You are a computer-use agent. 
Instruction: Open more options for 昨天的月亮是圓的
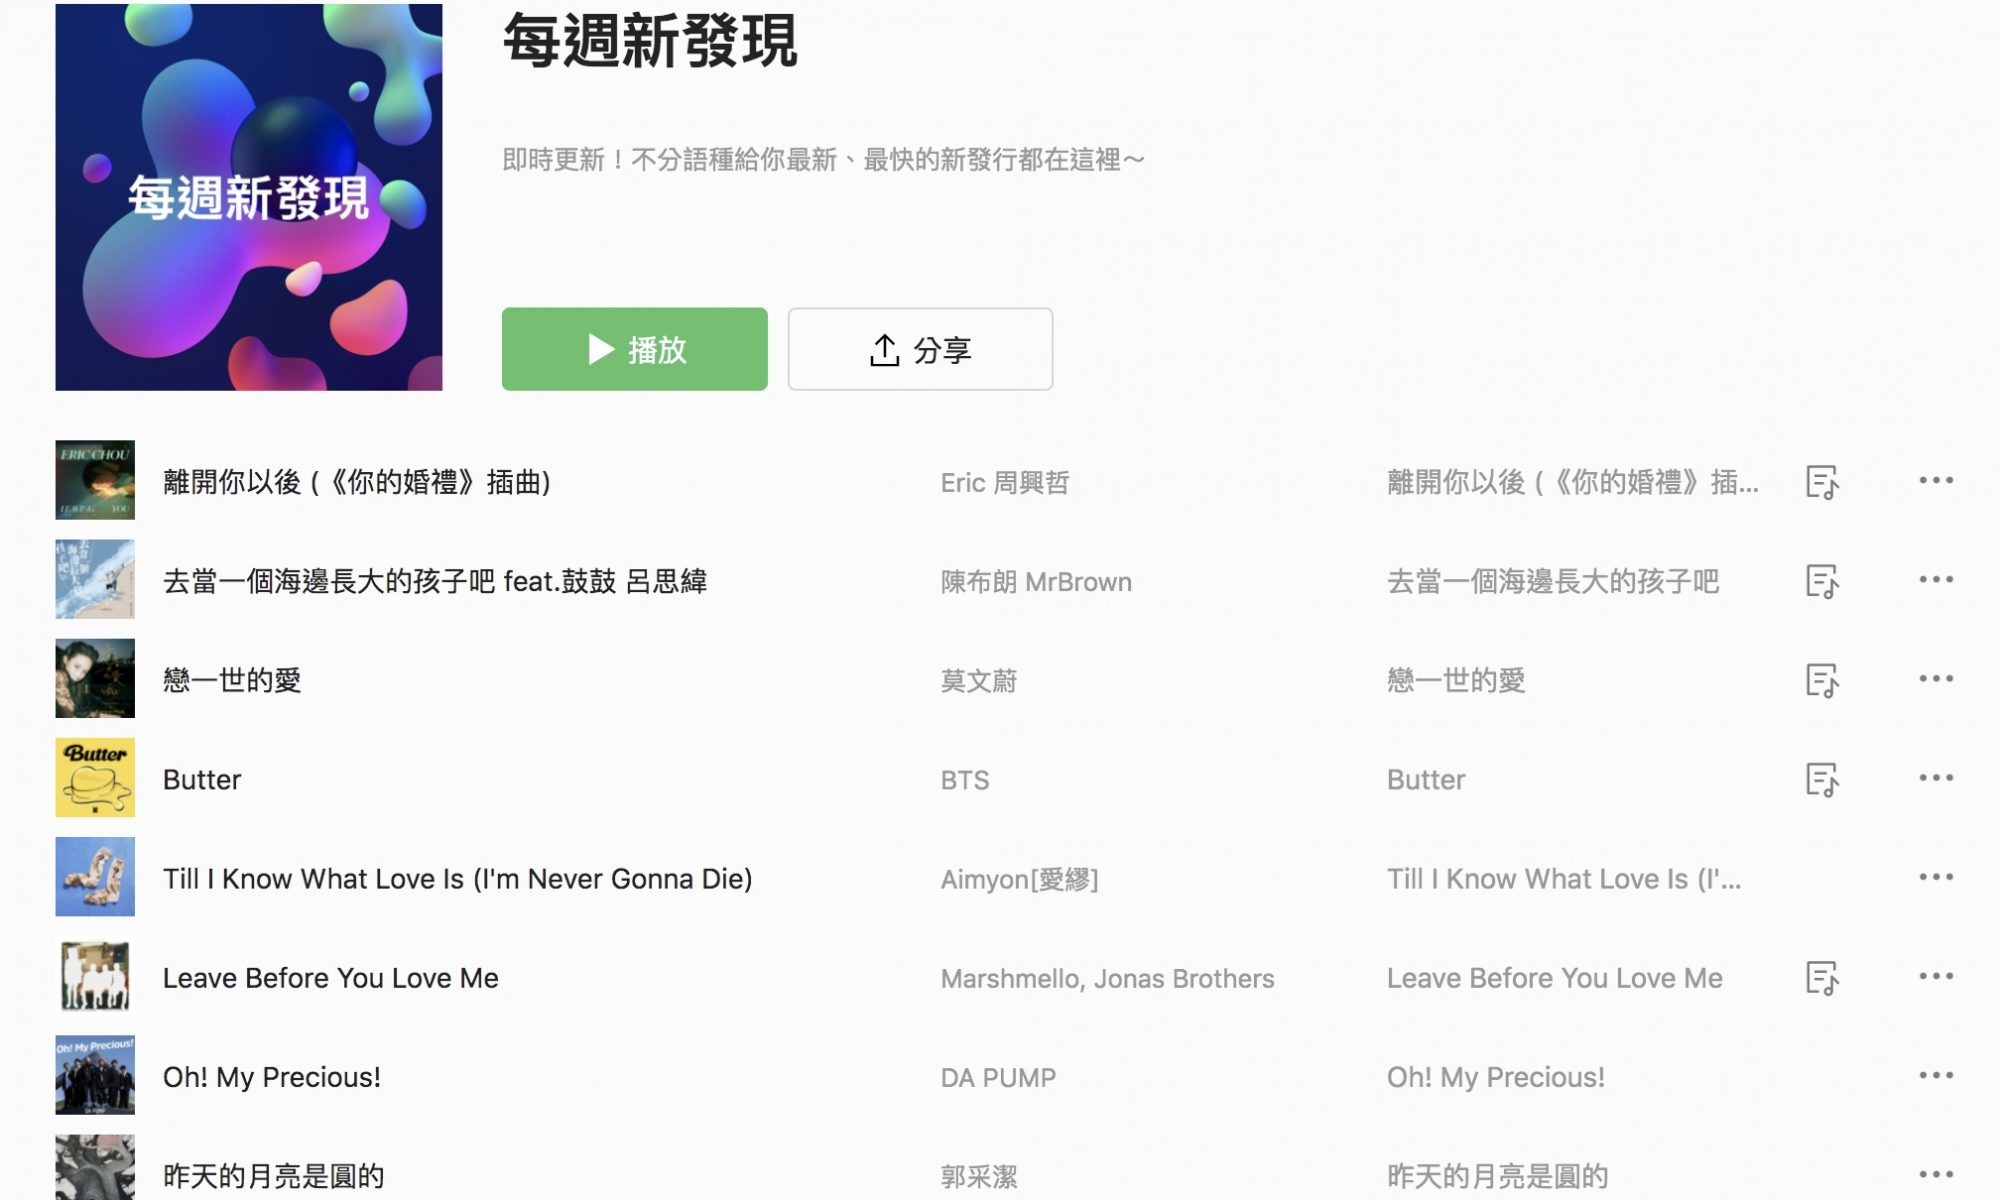pyautogui.click(x=1936, y=1174)
